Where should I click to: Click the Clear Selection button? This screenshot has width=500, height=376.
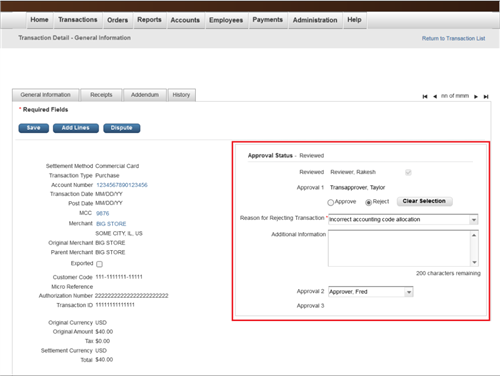[424, 201]
